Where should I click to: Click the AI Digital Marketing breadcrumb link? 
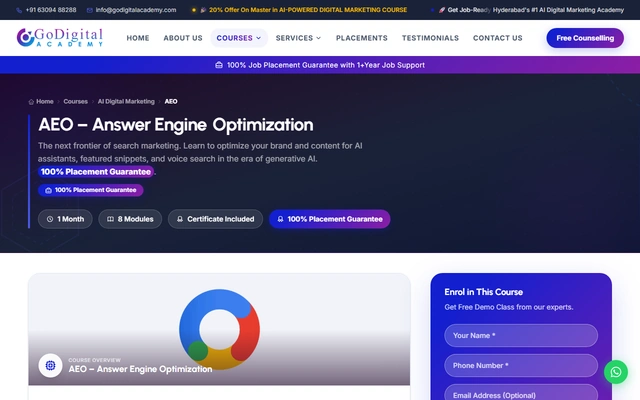coord(126,102)
